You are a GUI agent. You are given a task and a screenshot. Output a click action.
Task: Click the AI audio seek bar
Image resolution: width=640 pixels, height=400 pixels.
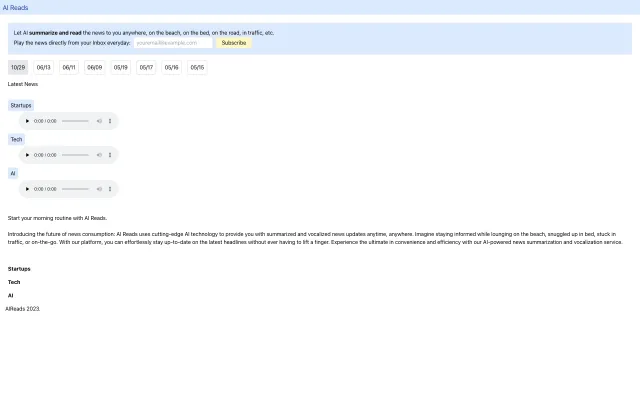pos(75,189)
